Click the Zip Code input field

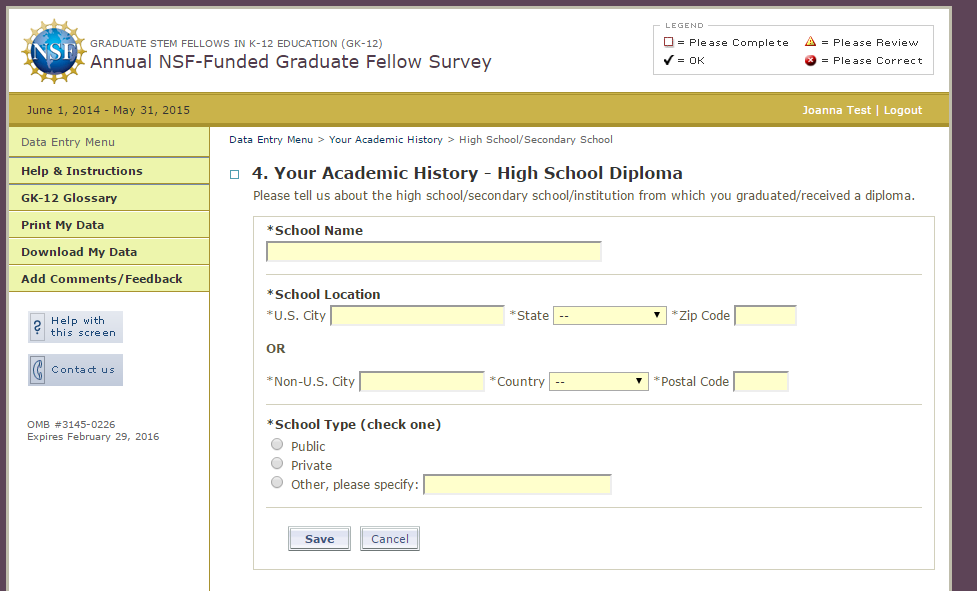pos(765,316)
